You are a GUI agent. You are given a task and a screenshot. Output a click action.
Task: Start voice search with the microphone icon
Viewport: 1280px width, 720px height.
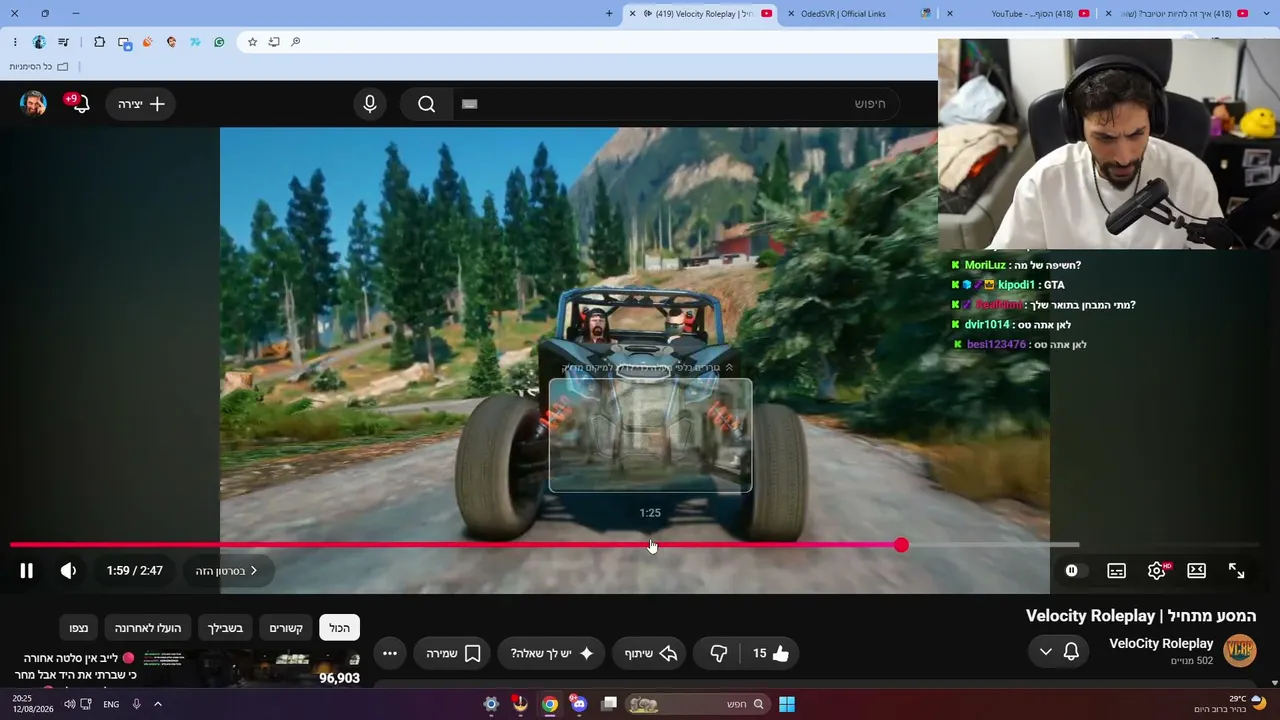pyautogui.click(x=370, y=104)
